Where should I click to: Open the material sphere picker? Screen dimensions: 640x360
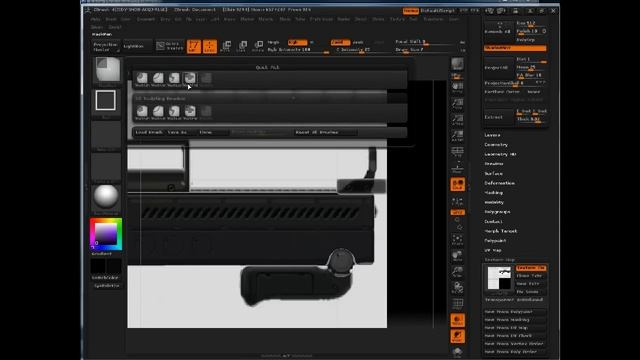point(106,197)
